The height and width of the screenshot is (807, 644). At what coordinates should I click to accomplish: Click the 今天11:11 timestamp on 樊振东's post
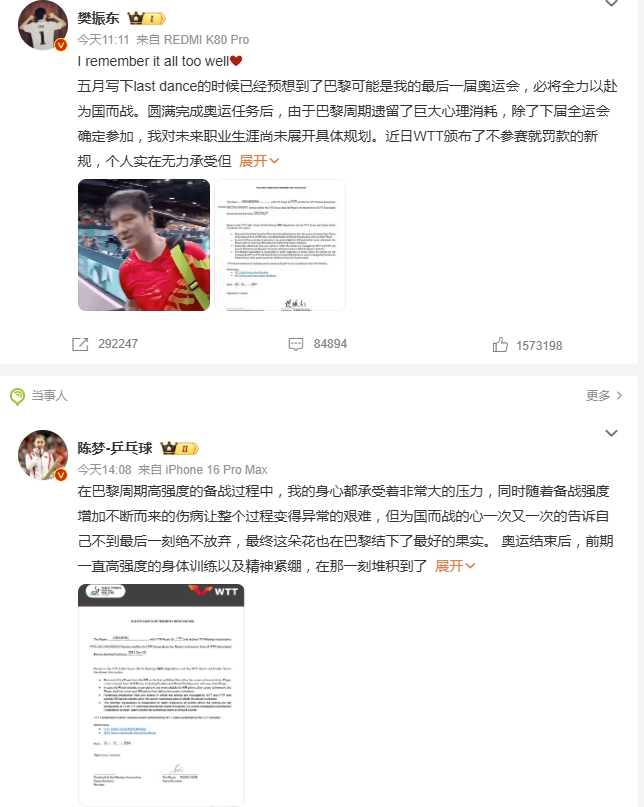[x=103, y=40]
